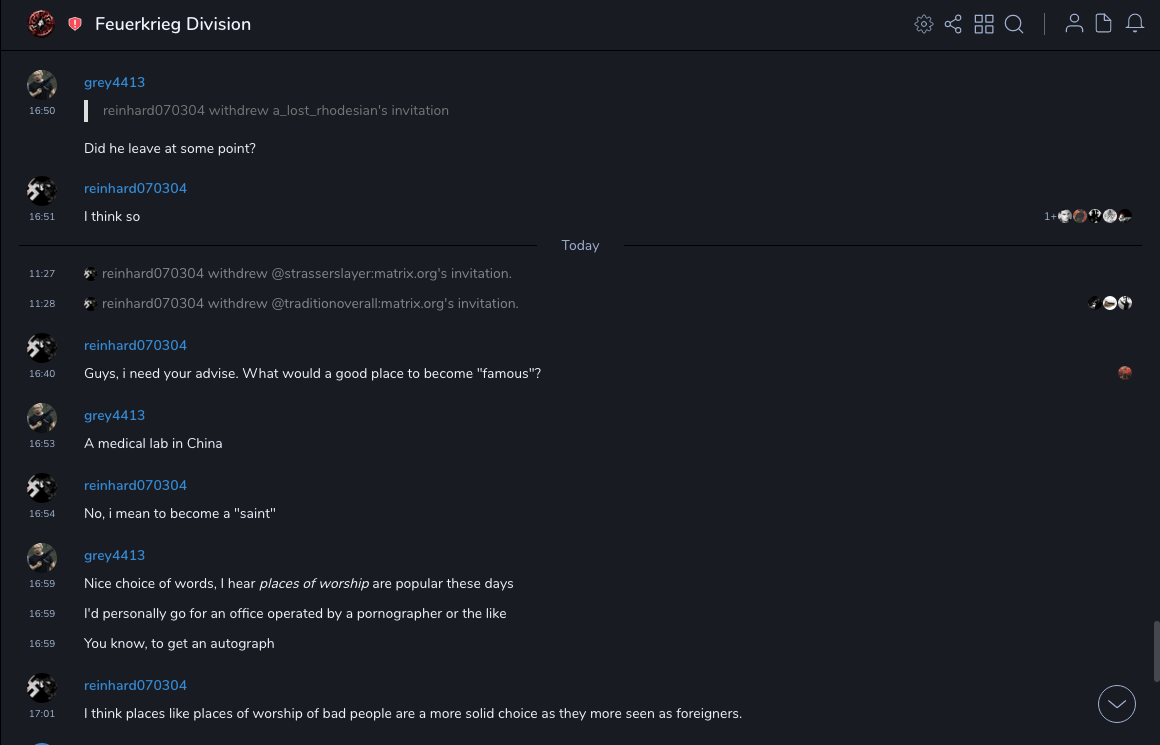
Task: Open the notifications bell panel
Action: click(1135, 24)
